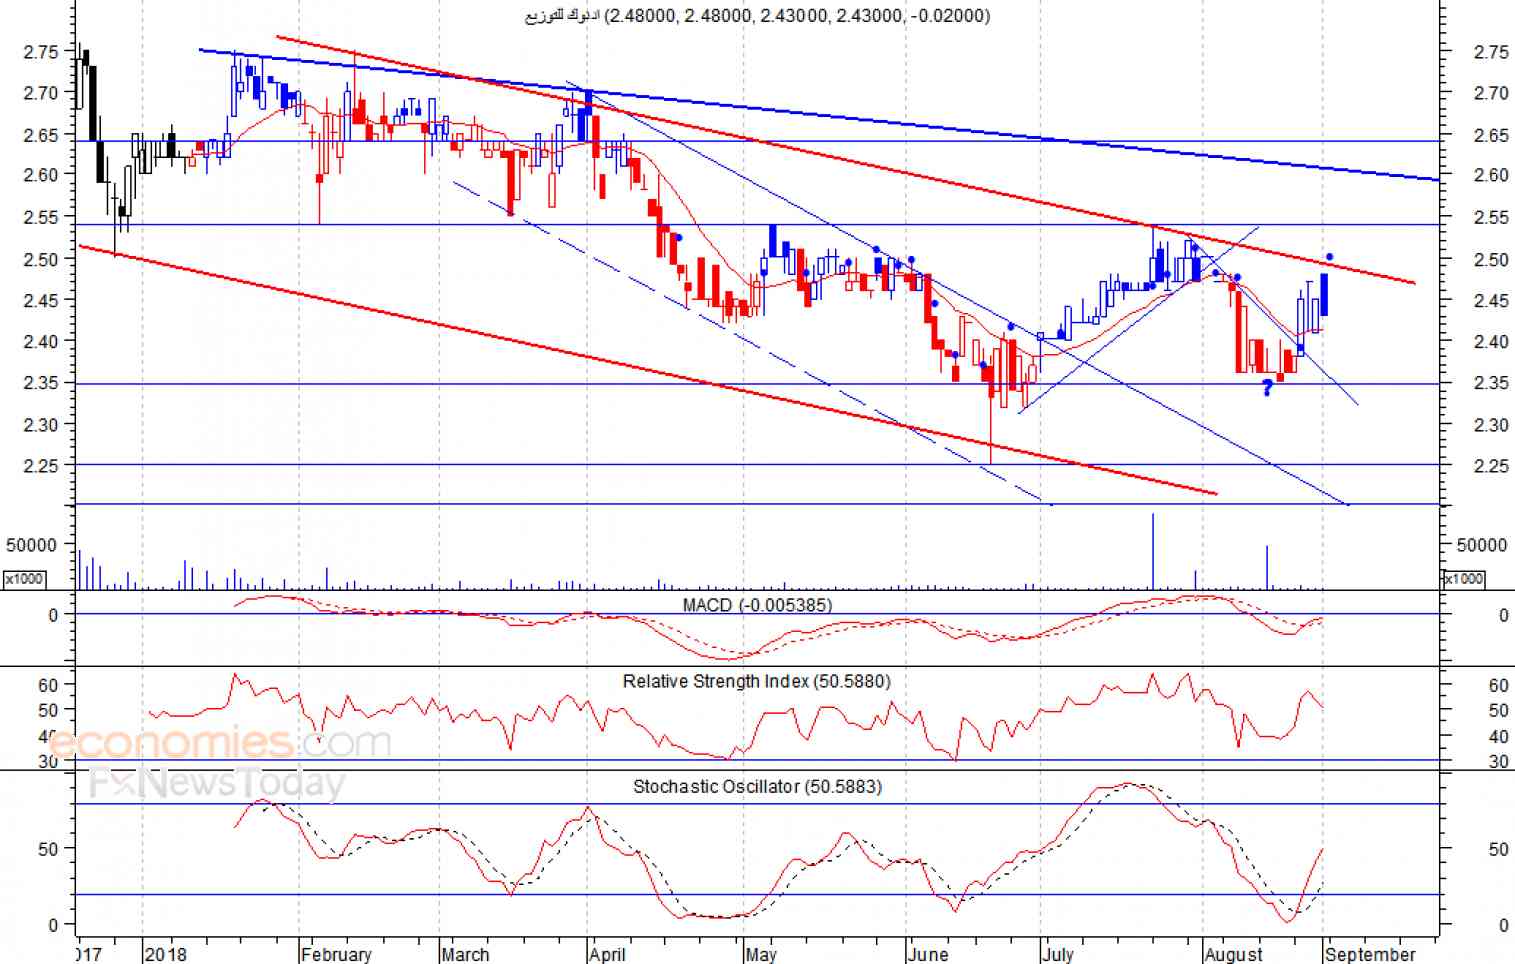1515x964 pixels.
Task: Click 2.40 on the right price axis
Action: (x=1491, y=342)
